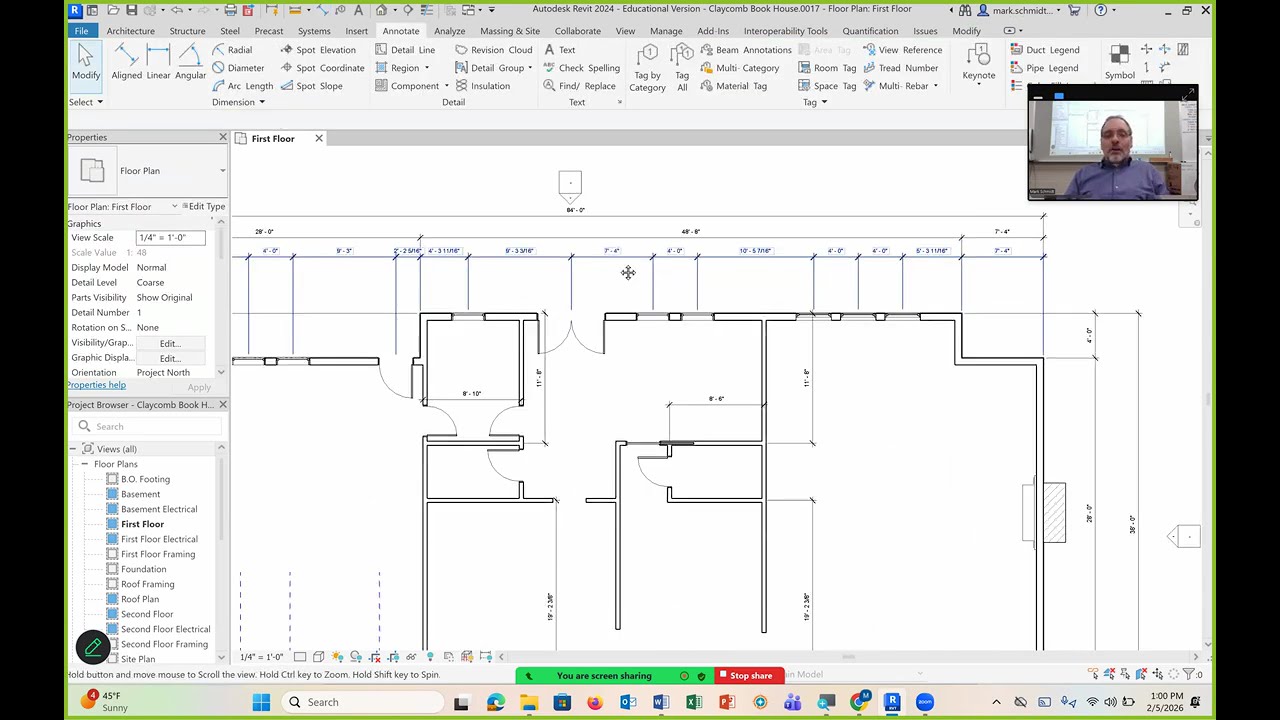Place a Spot Slope annotation
The height and width of the screenshot is (720, 1280).
click(x=311, y=86)
